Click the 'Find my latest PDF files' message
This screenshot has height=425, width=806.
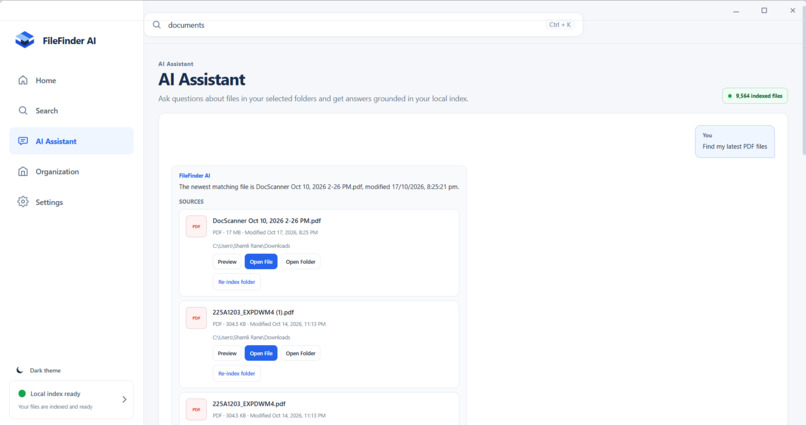(735, 146)
